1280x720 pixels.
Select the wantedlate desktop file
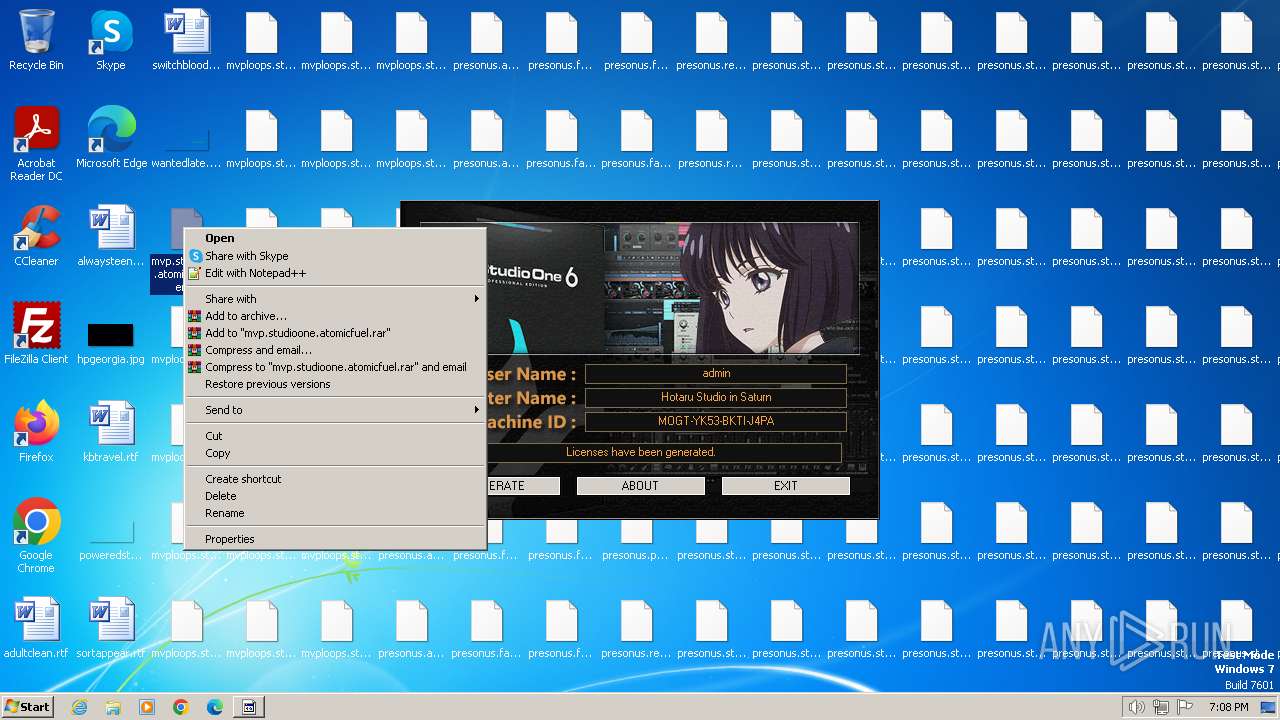coord(186,144)
